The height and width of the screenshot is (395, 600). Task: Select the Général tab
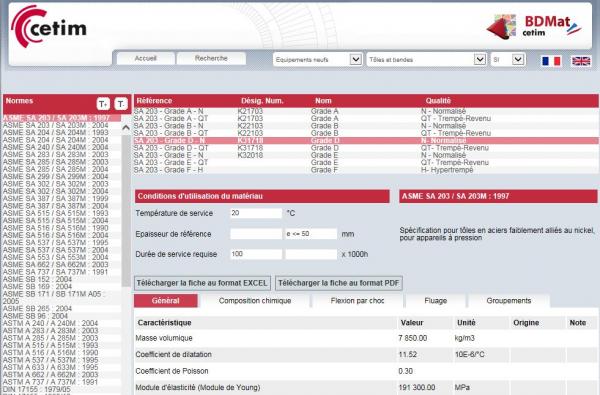[166, 300]
